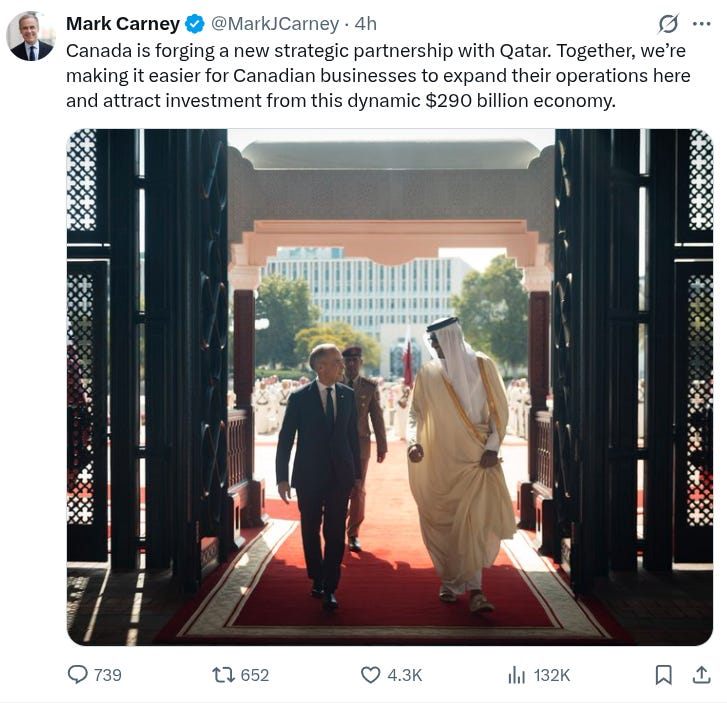Open Mark Carney's profile picture
The height and width of the screenshot is (703, 727).
(31, 36)
